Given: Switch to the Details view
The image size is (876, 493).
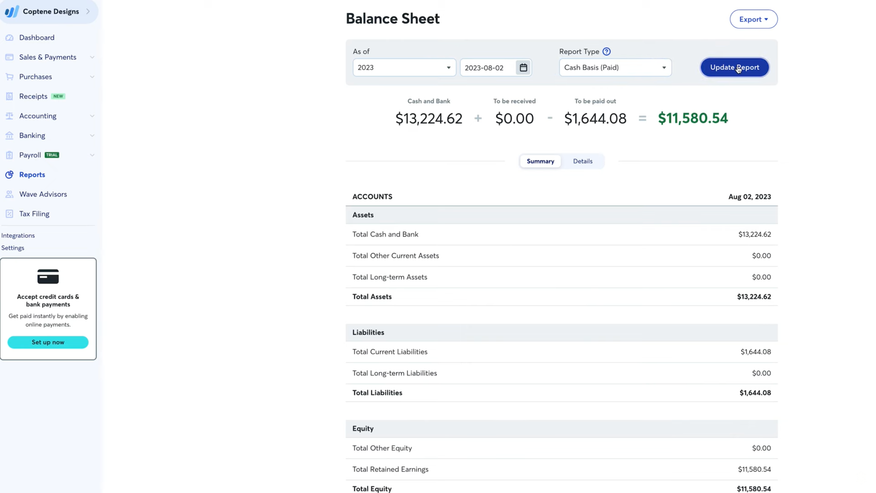Looking at the screenshot, I should (x=583, y=161).
